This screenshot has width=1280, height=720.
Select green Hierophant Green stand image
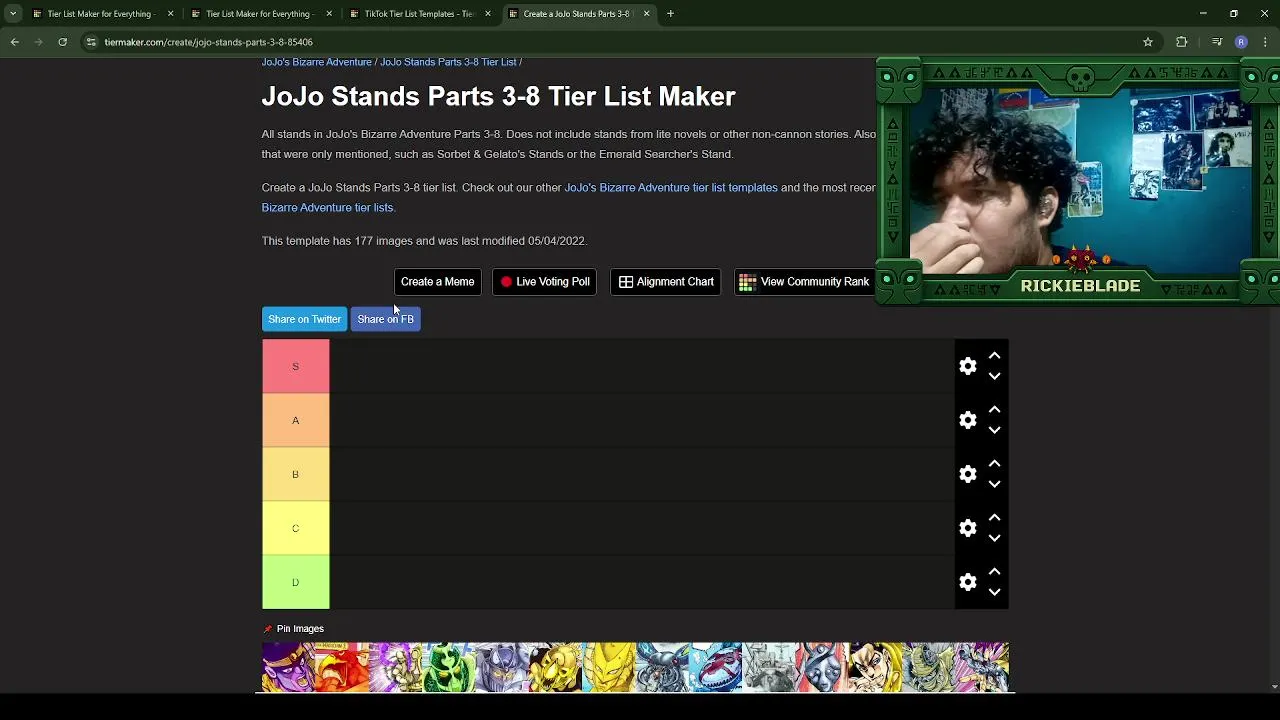pyautogui.click(x=448, y=667)
